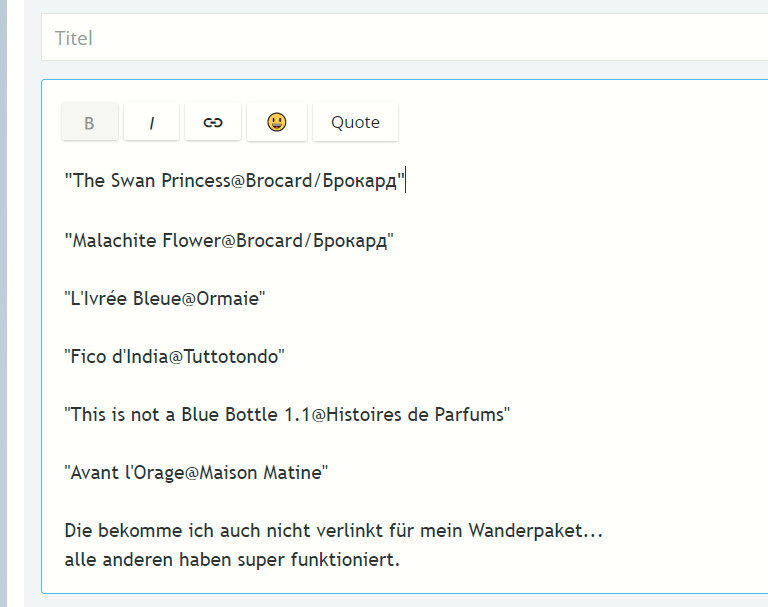The height and width of the screenshot is (607, 768).
Task: Click the line "Avant l'Orage@Maison Matine"
Action: point(196,473)
